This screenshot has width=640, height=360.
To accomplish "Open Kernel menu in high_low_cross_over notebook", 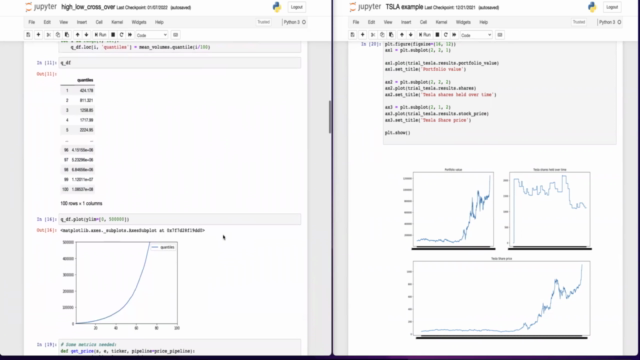I will point(117,22).
